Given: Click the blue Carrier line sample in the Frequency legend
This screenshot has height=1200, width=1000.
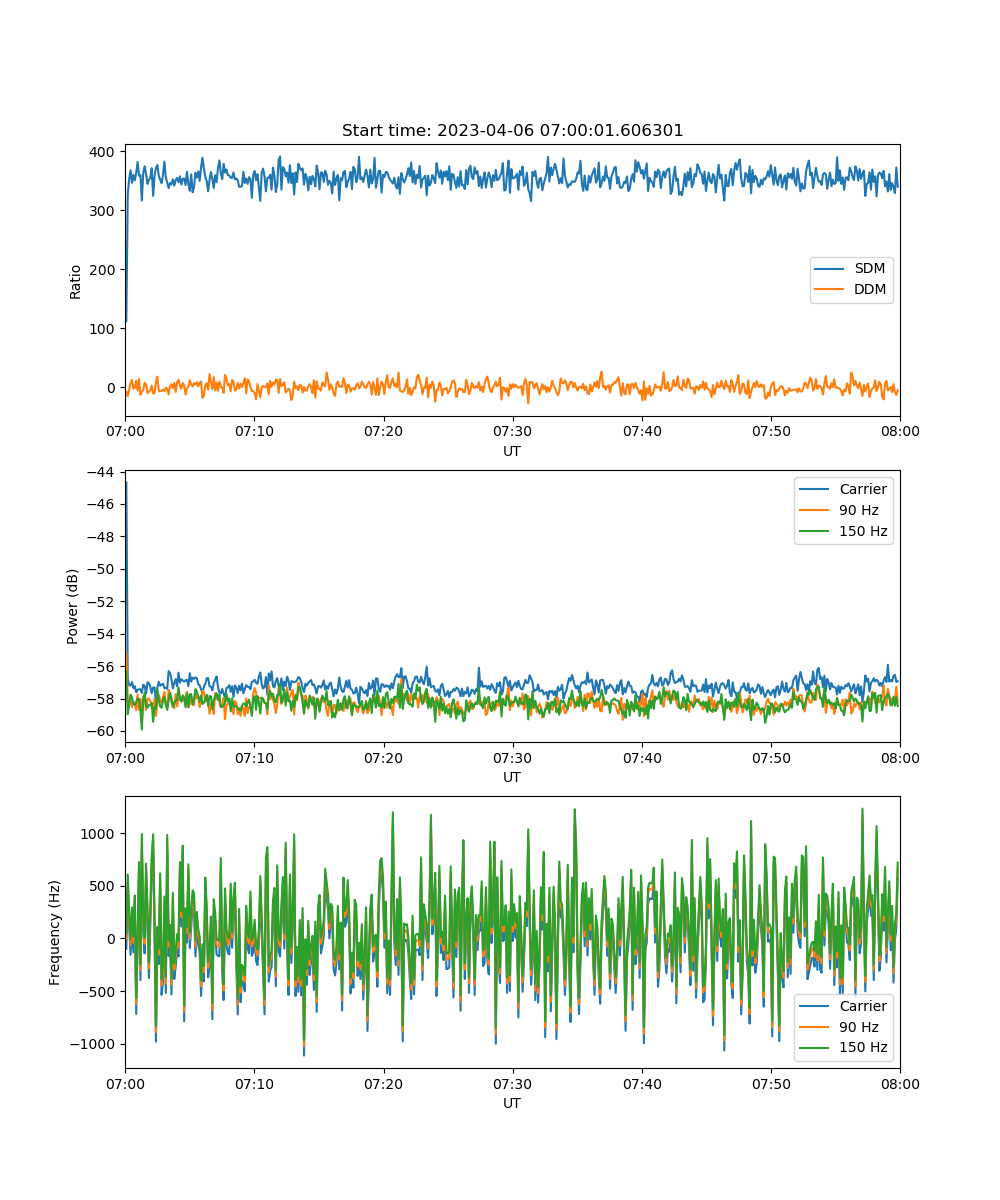Looking at the screenshot, I should [815, 1006].
